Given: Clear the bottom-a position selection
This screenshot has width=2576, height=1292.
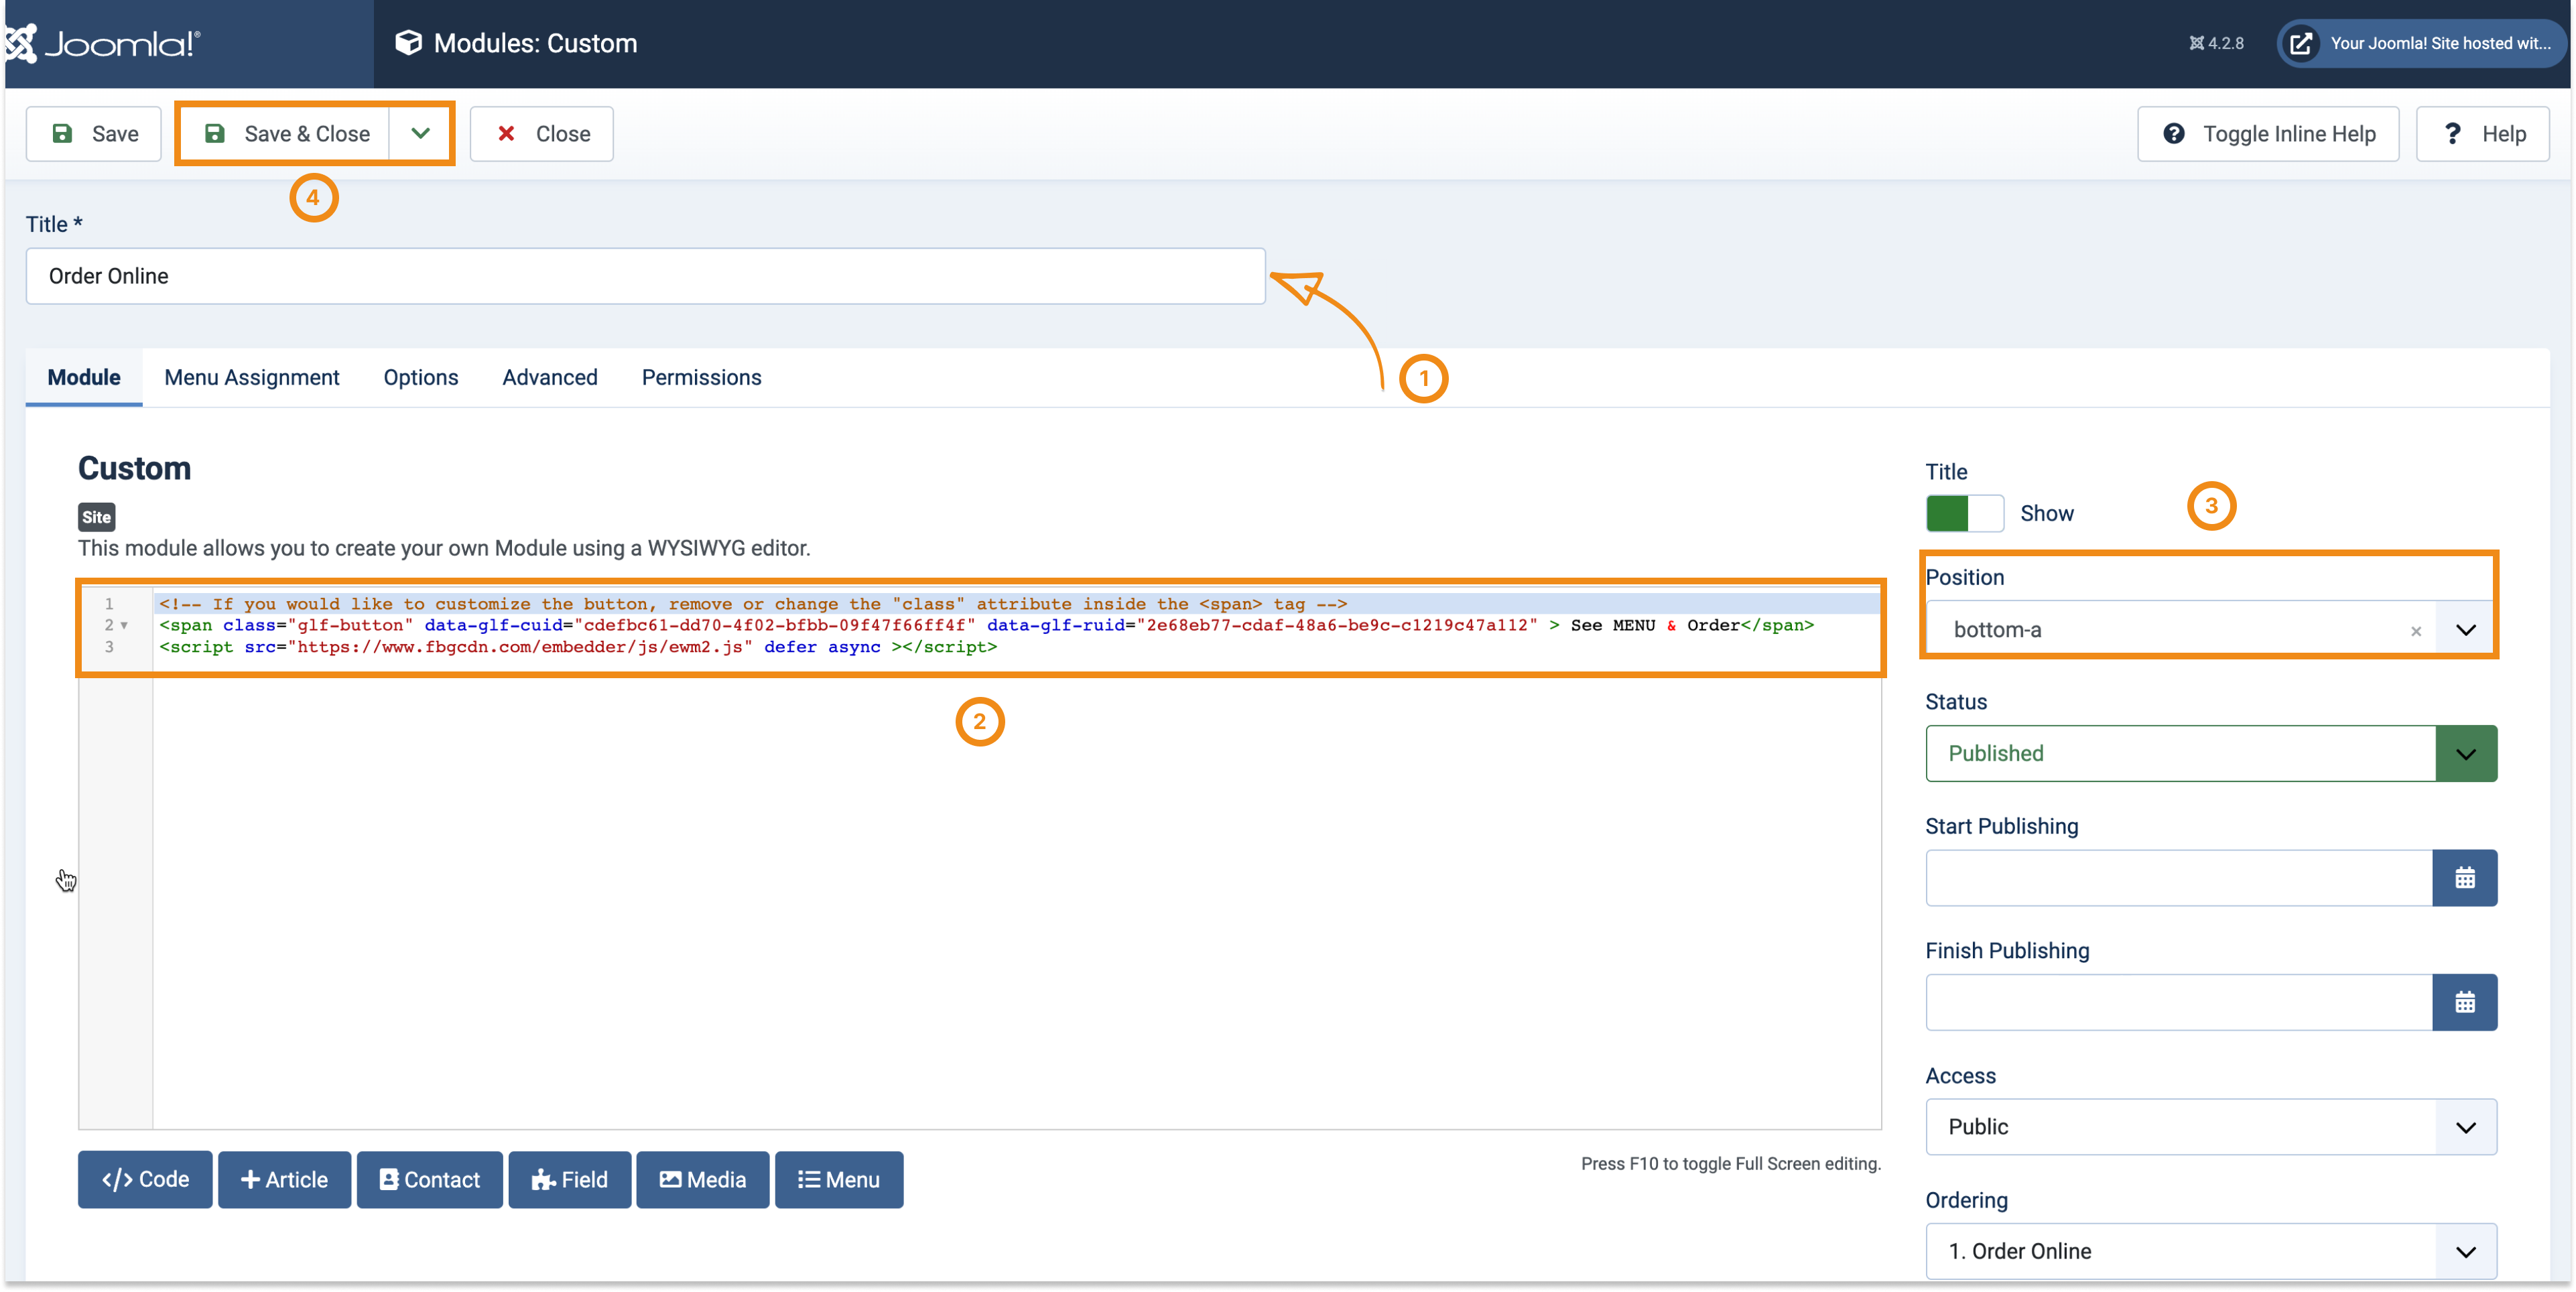Looking at the screenshot, I should tap(2416, 631).
